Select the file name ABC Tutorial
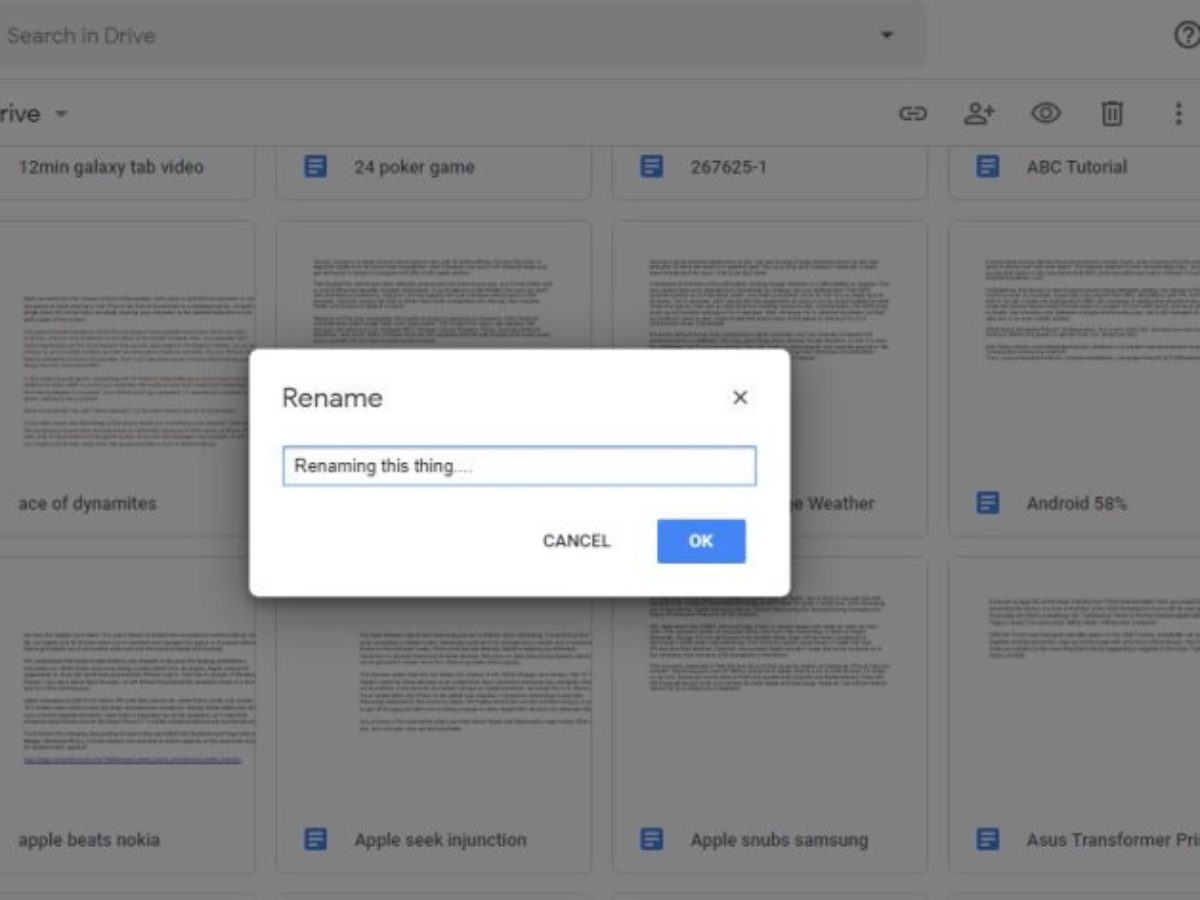This screenshot has height=900, width=1200. pos(1076,167)
